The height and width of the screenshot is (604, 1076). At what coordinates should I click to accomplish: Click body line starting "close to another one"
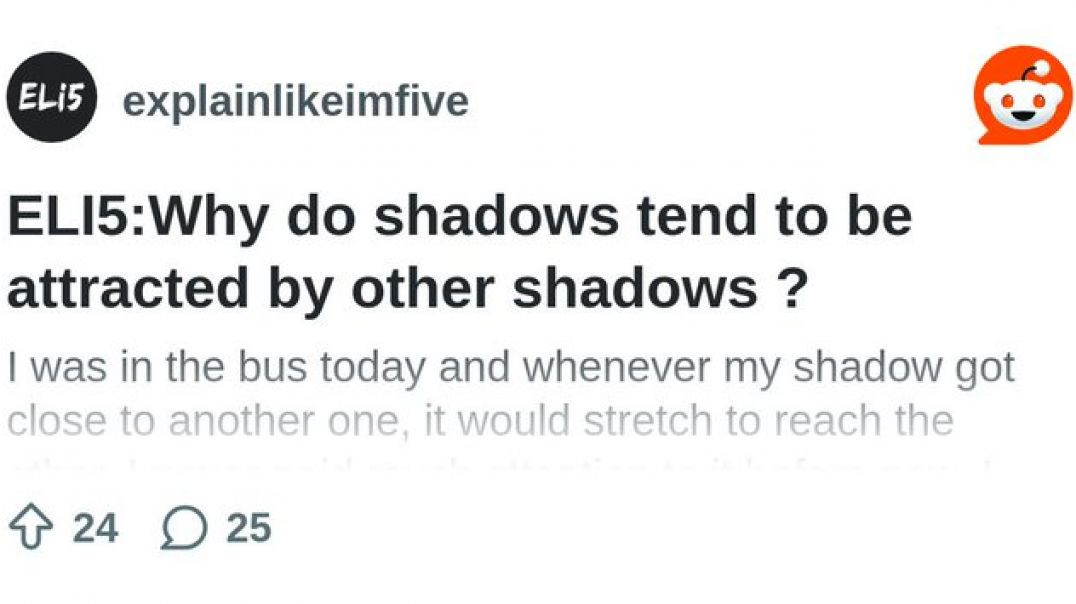point(480,420)
